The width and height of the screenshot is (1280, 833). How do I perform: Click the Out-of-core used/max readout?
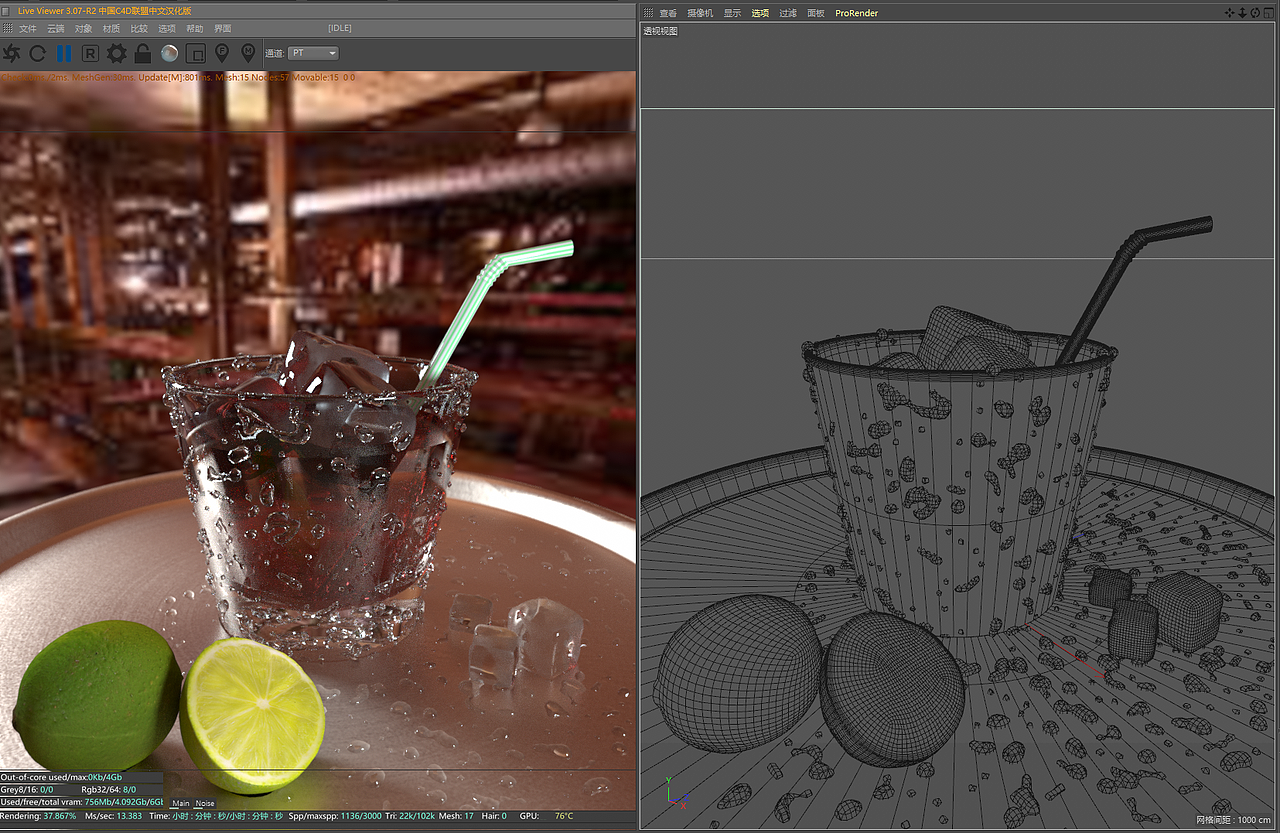click(61, 777)
